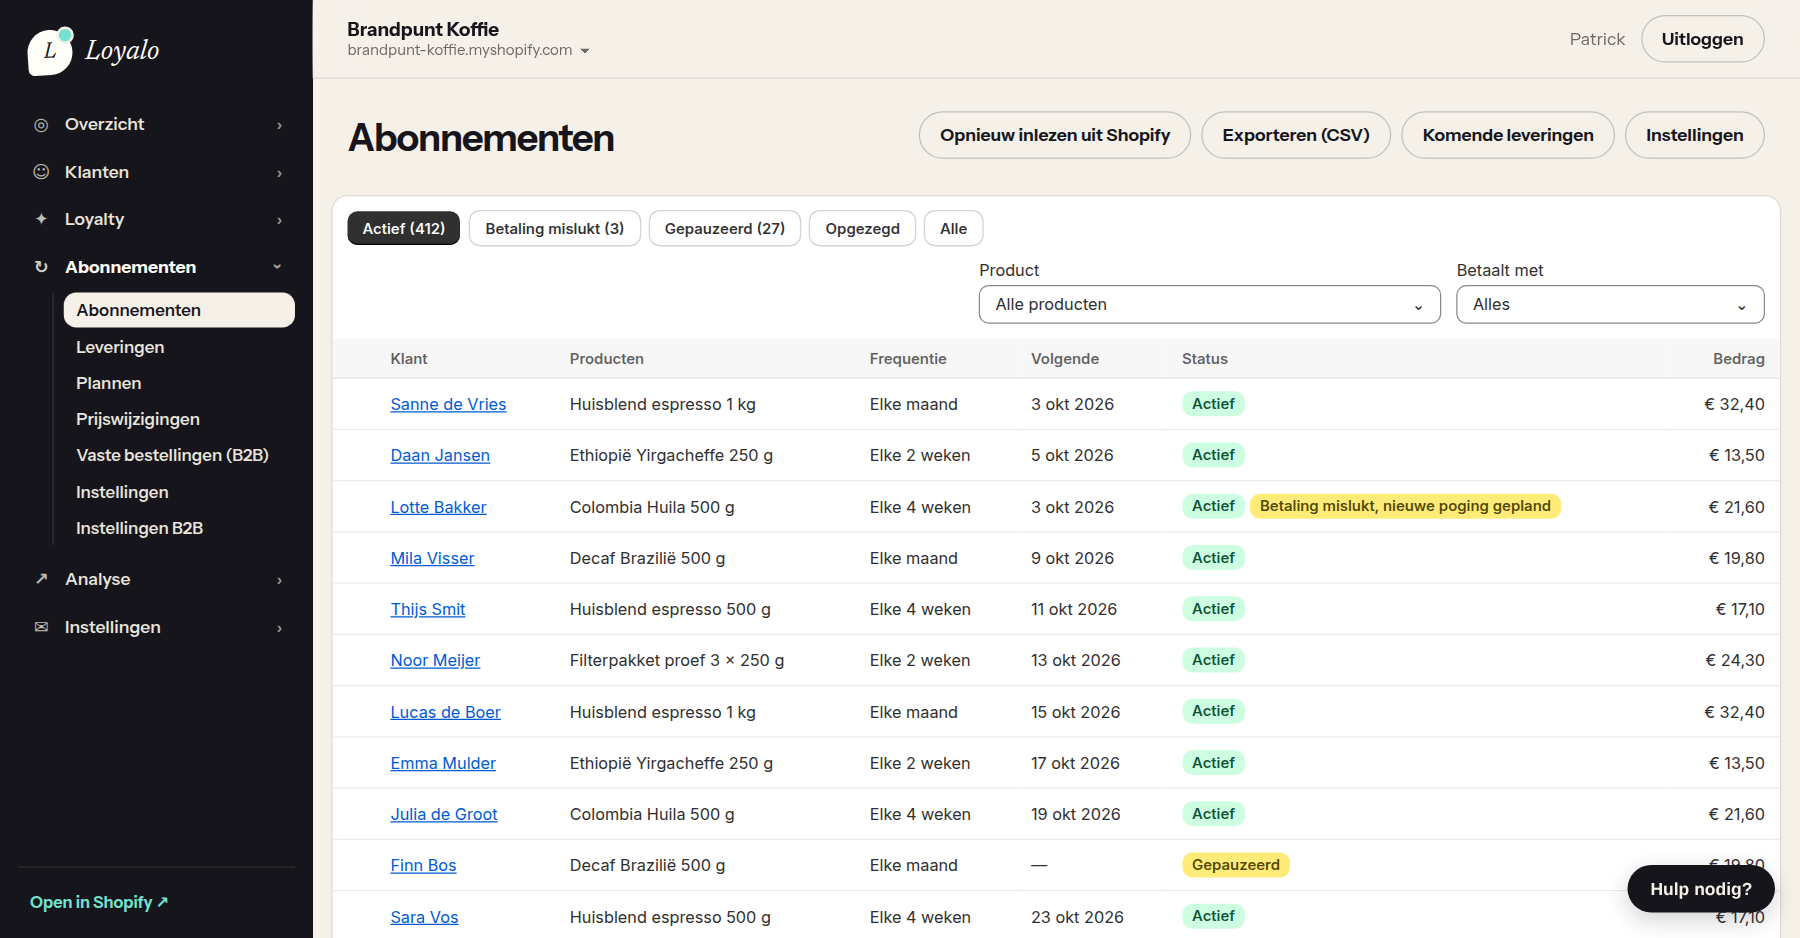Click the Instellingen envelope icon in sidebar

tap(41, 627)
